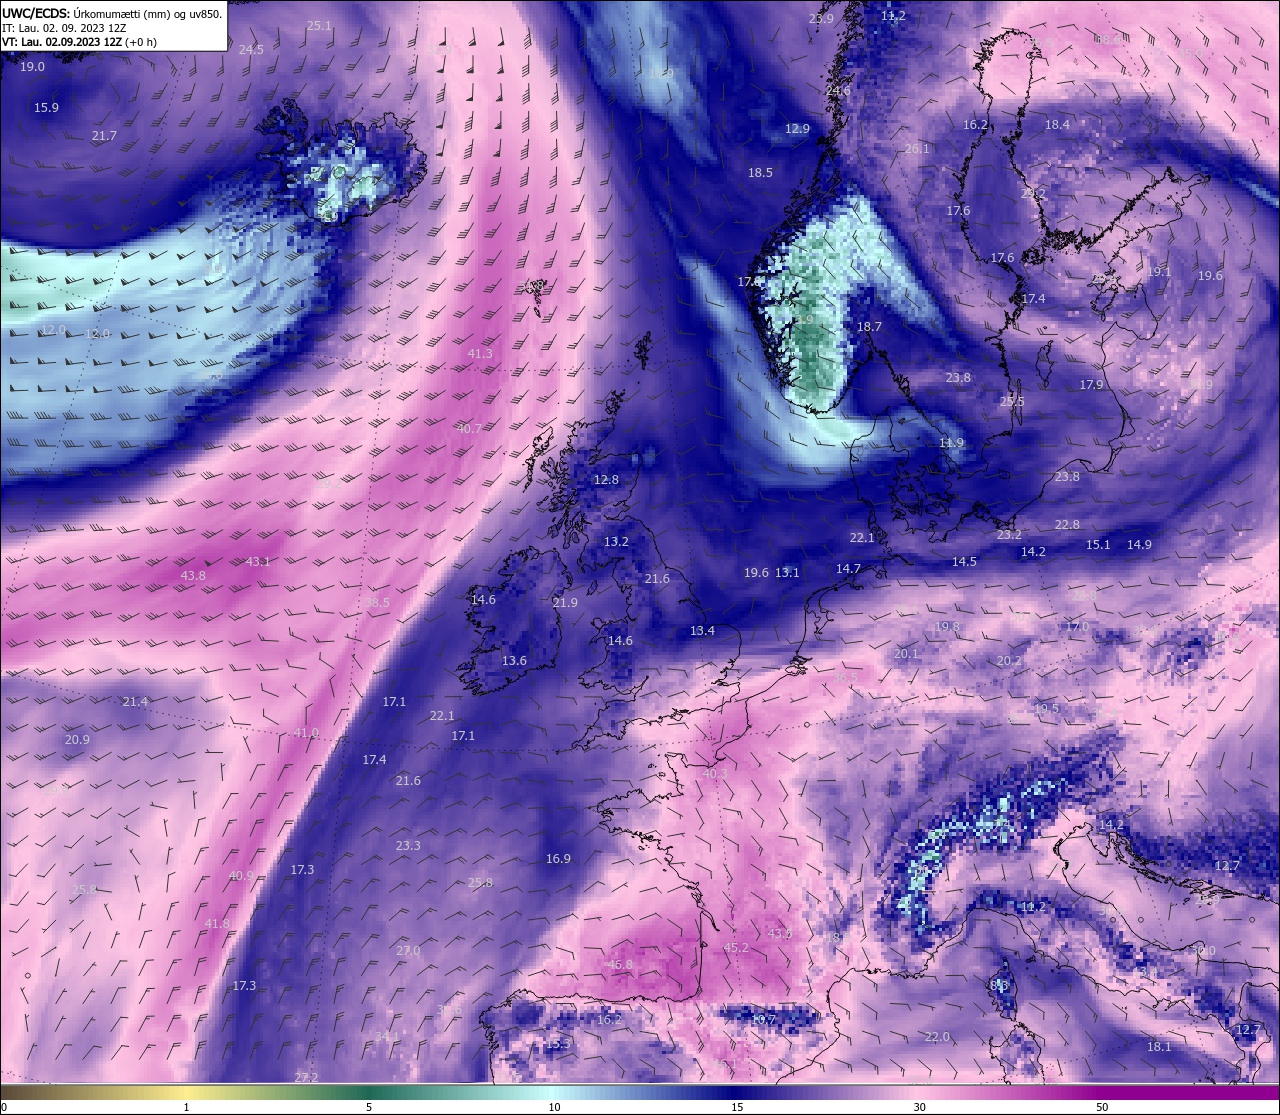The height and width of the screenshot is (1115, 1280).
Task: Click the value 25.5 on the map
Action: (x=1012, y=402)
